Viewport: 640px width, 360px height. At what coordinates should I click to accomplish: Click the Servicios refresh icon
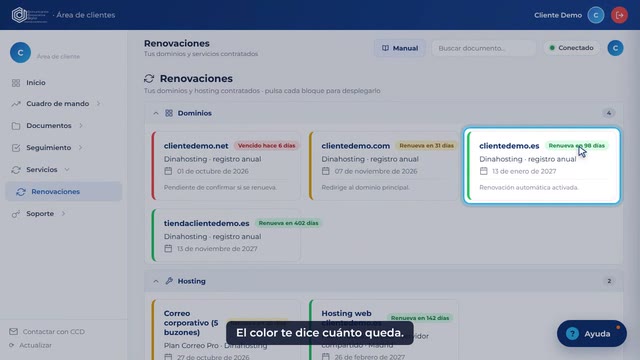16,170
